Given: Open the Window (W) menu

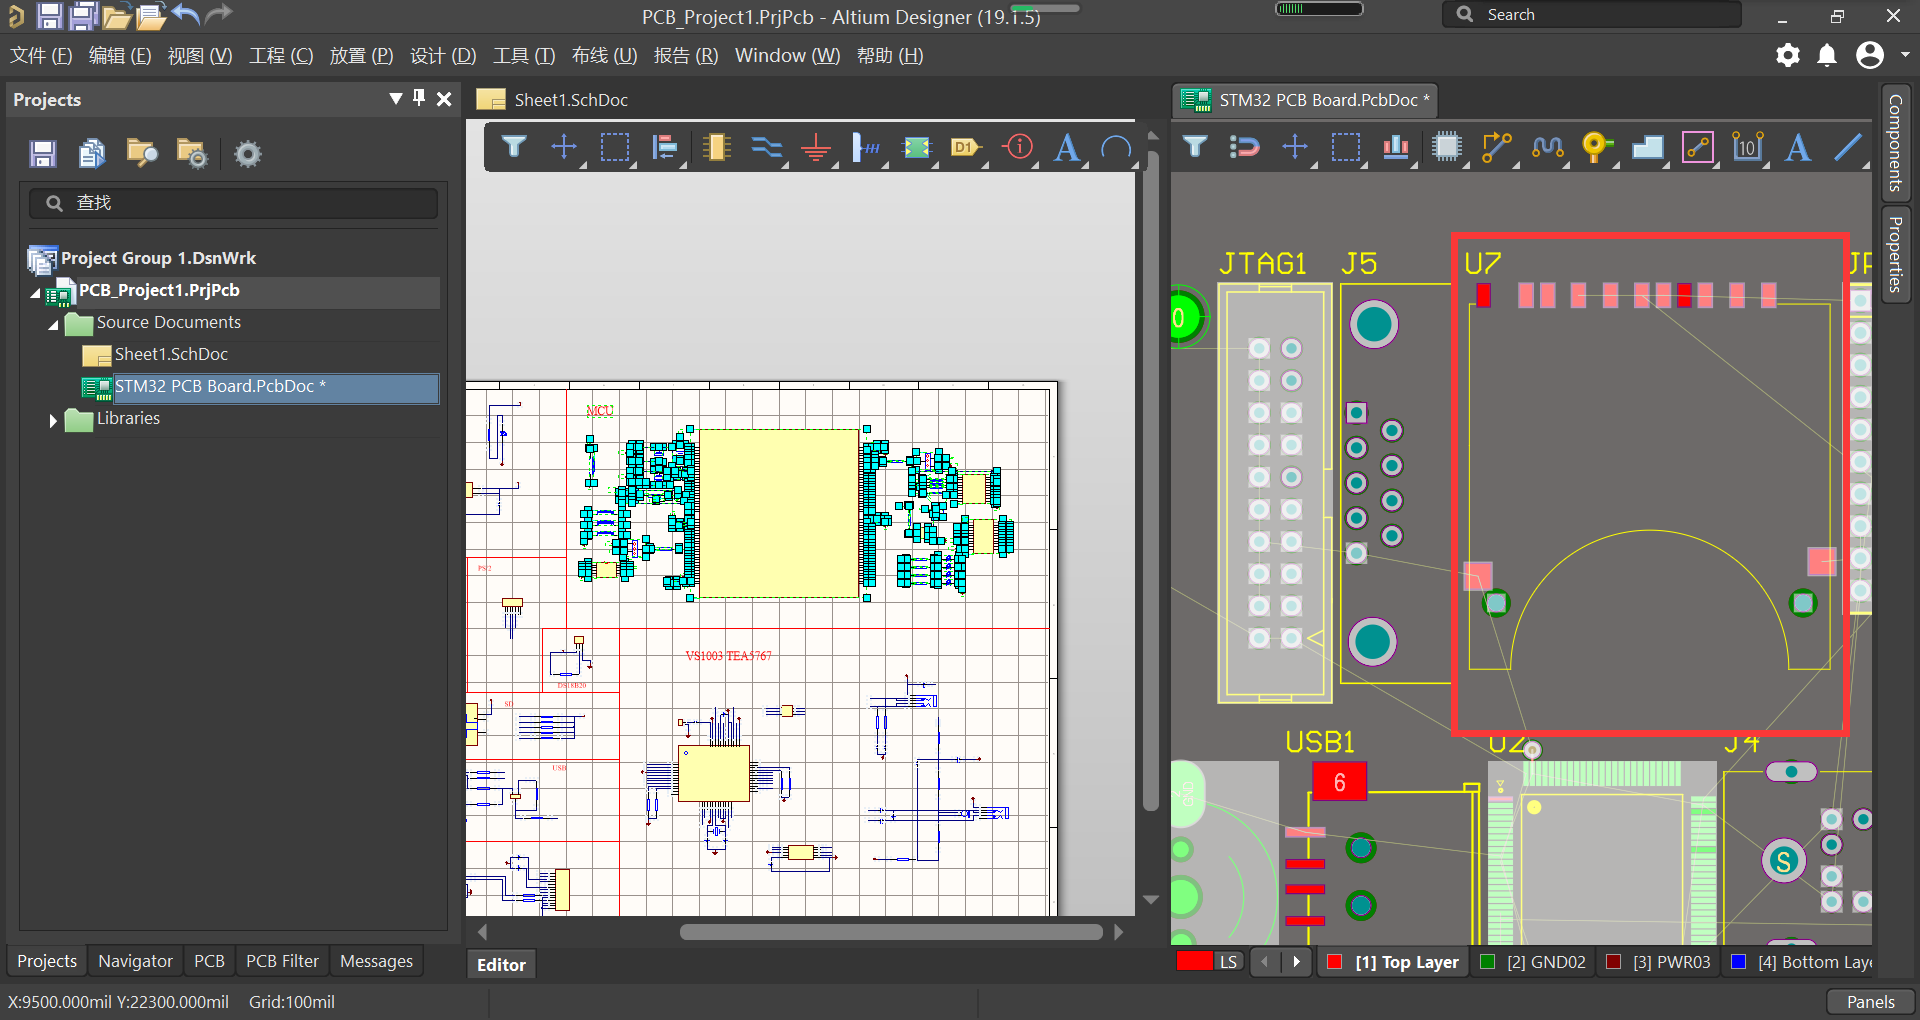Looking at the screenshot, I should [787, 56].
